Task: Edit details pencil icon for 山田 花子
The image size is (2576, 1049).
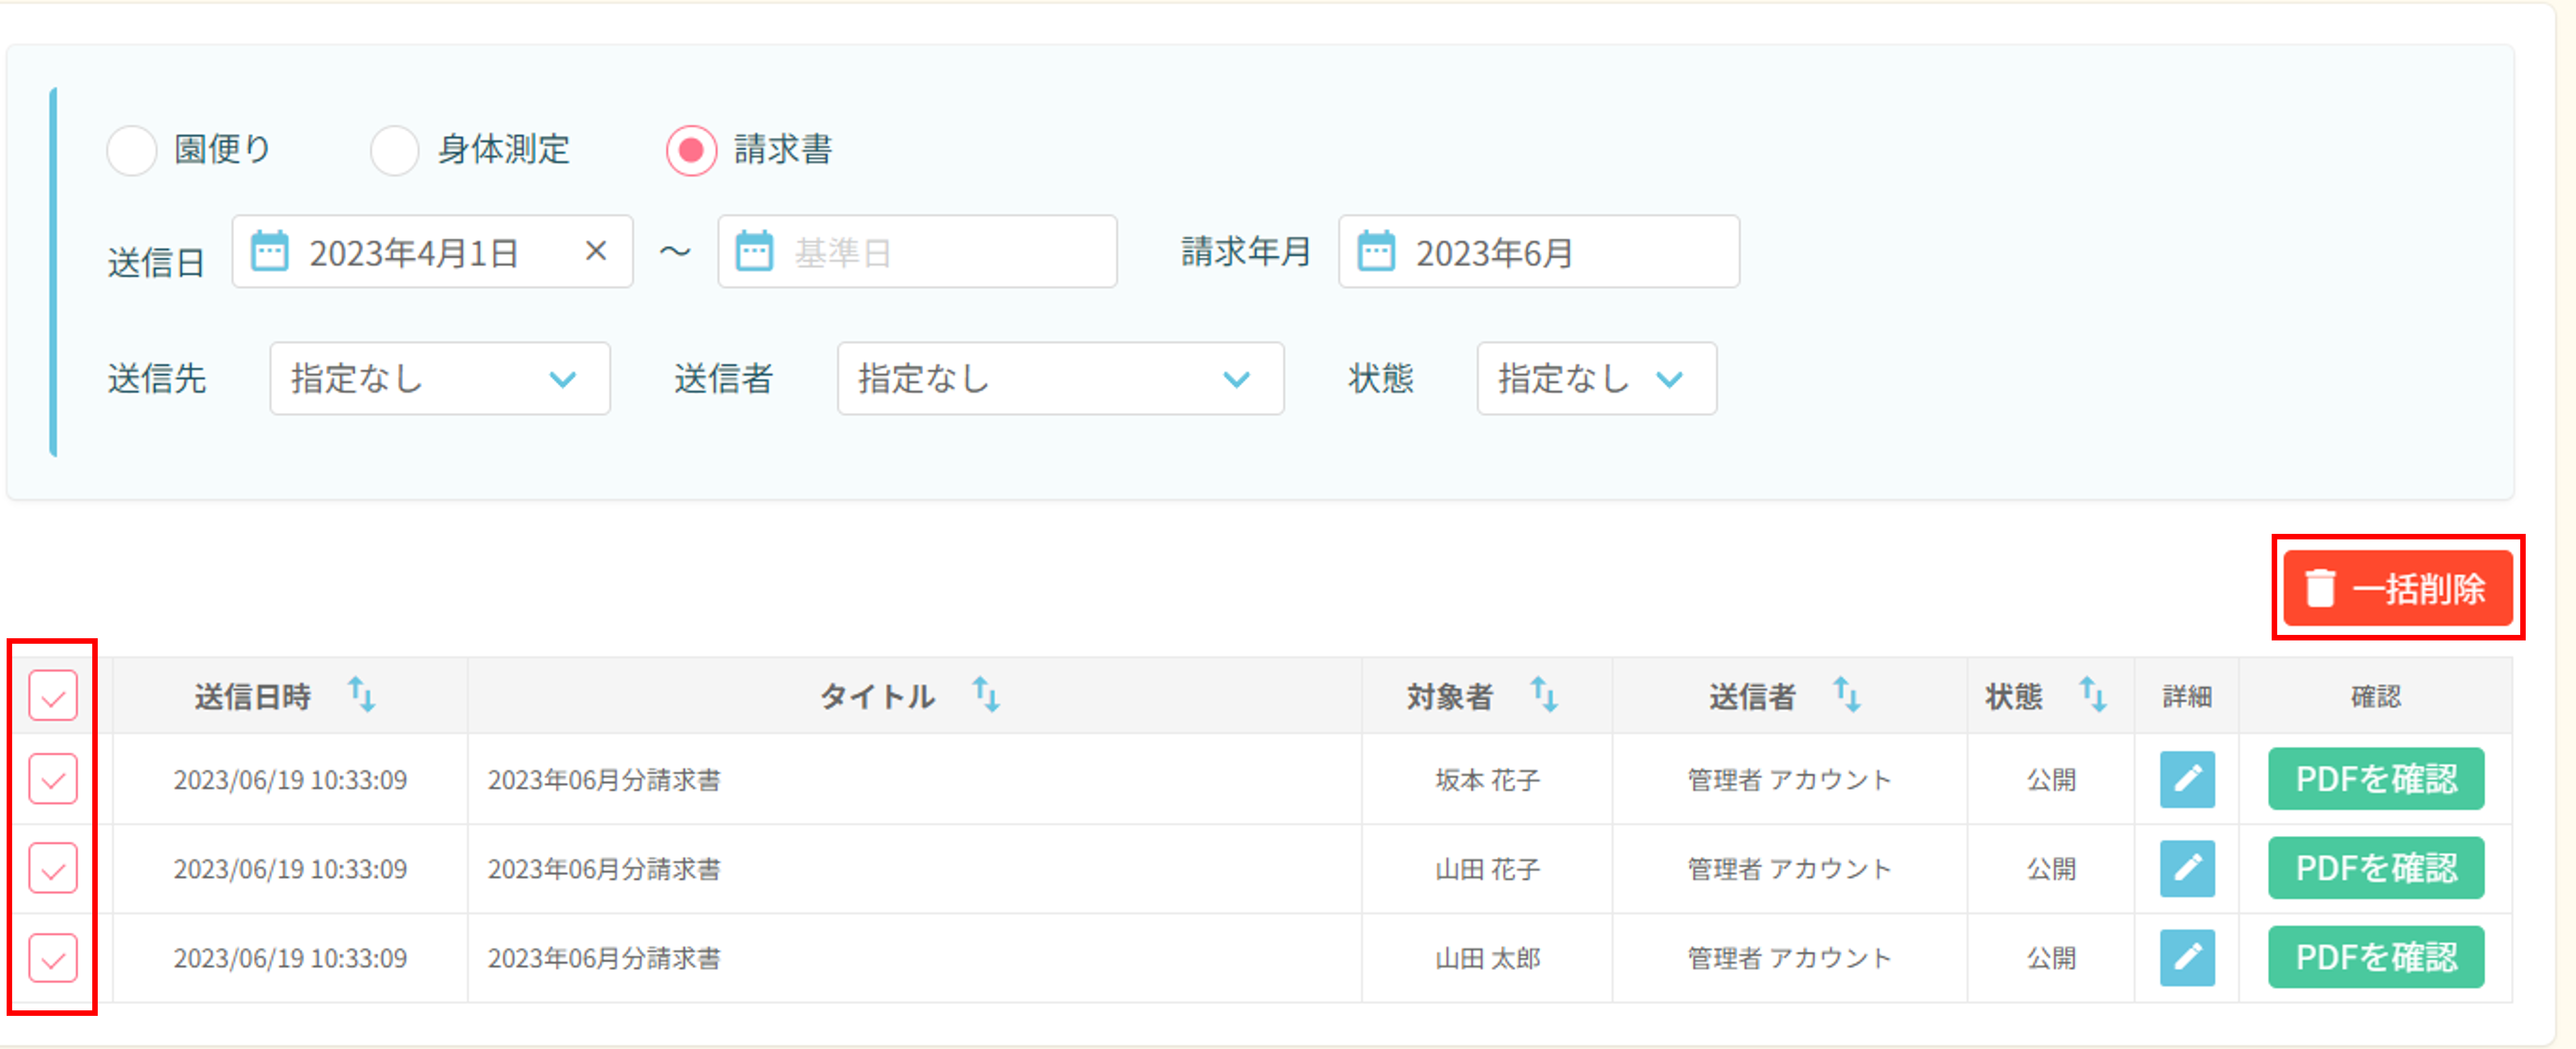Action: click(2187, 868)
